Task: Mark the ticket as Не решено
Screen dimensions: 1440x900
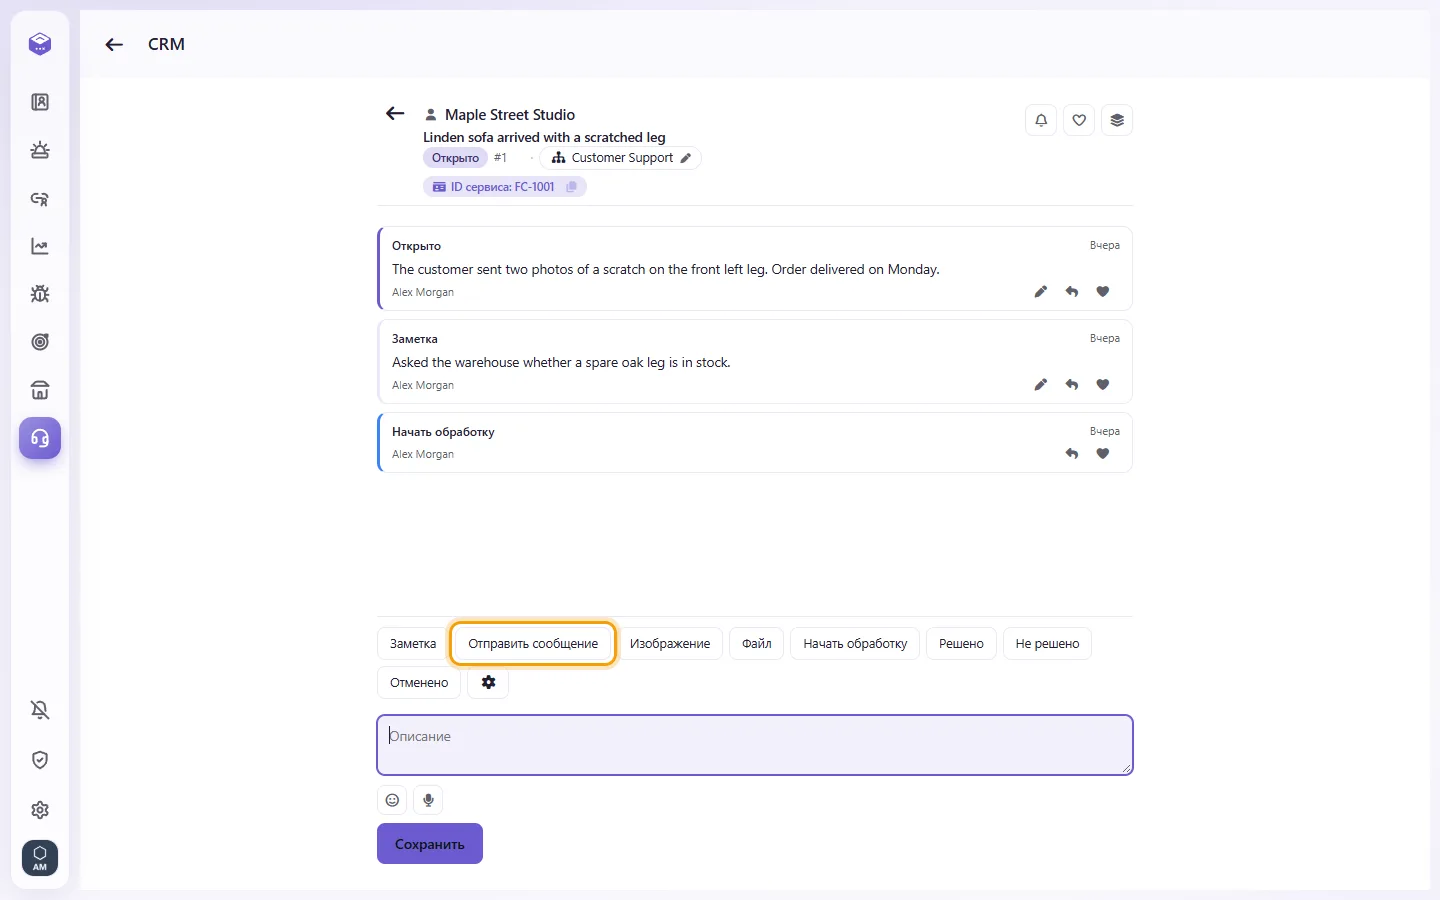Action: 1047,644
